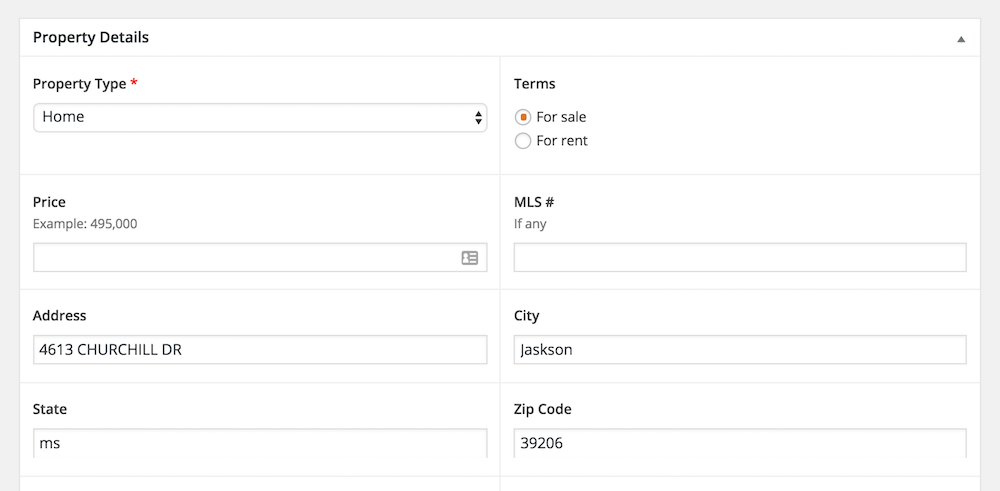Collapse the Property Details panel arrow

tap(960, 39)
